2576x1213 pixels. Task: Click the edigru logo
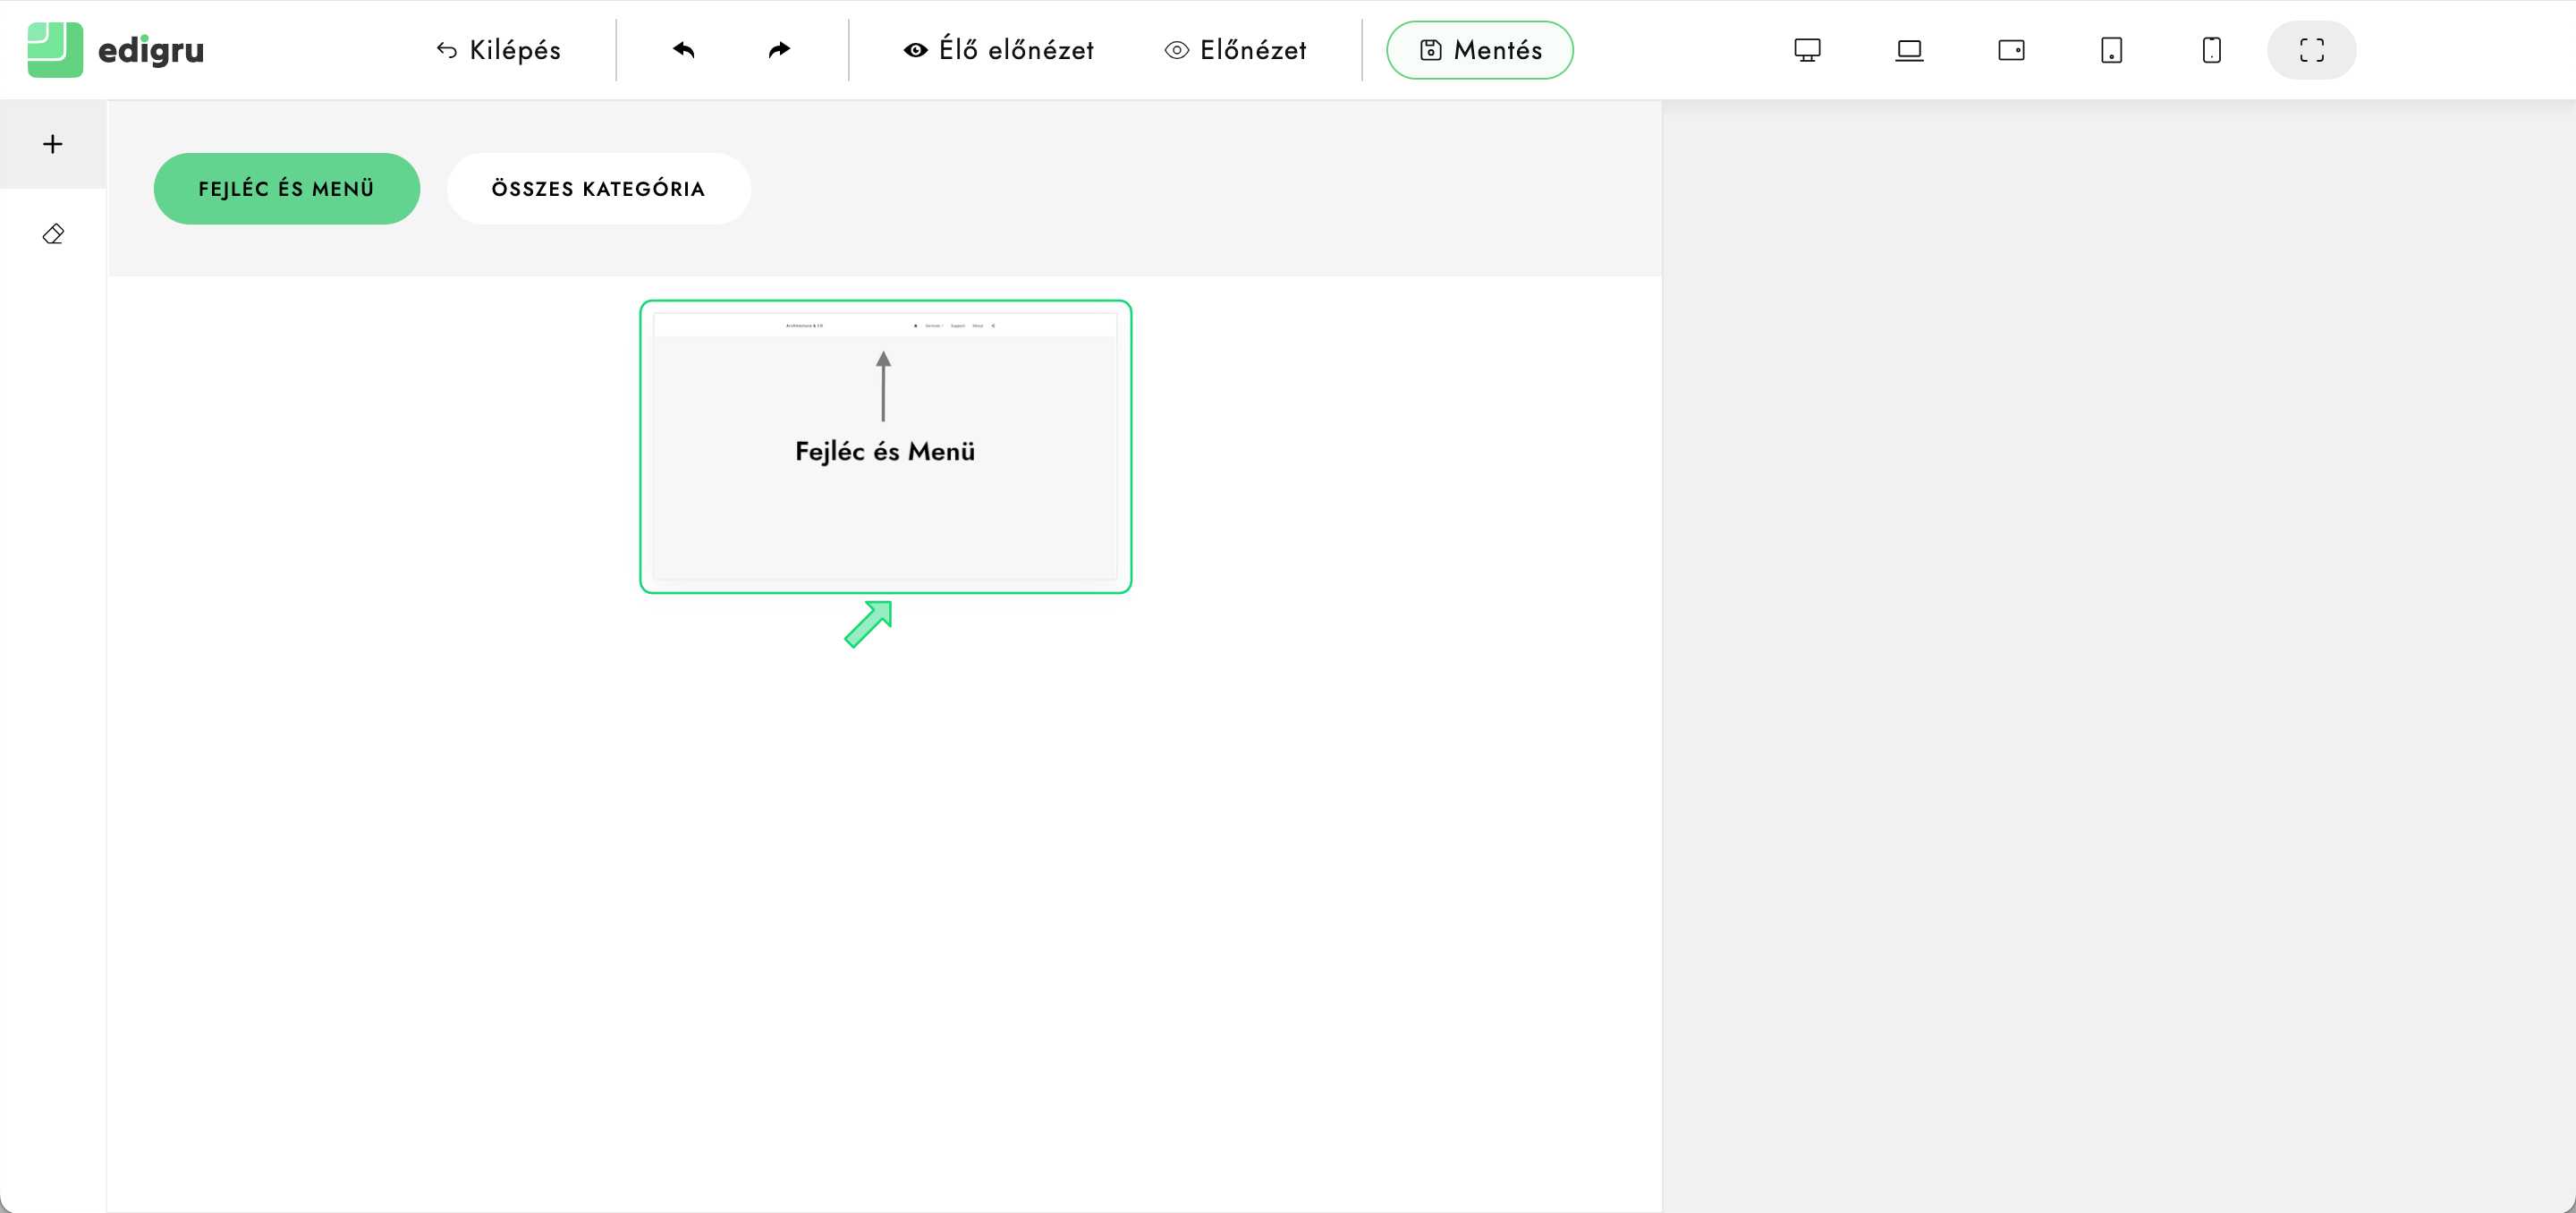116,50
